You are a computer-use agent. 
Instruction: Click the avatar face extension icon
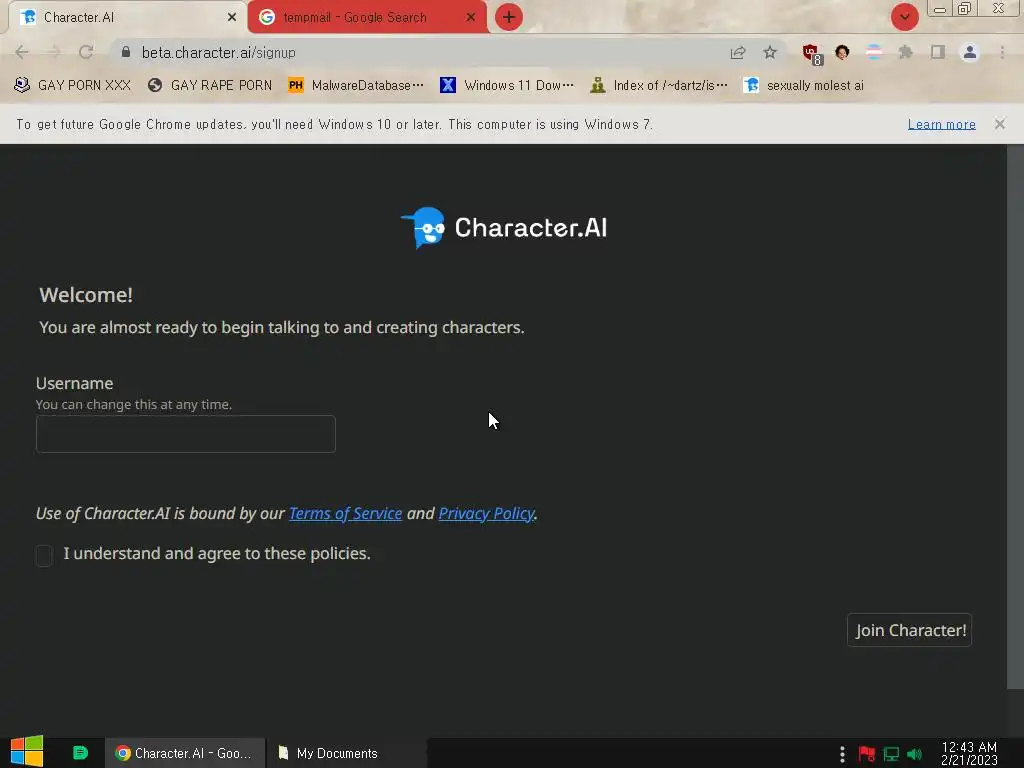point(842,52)
